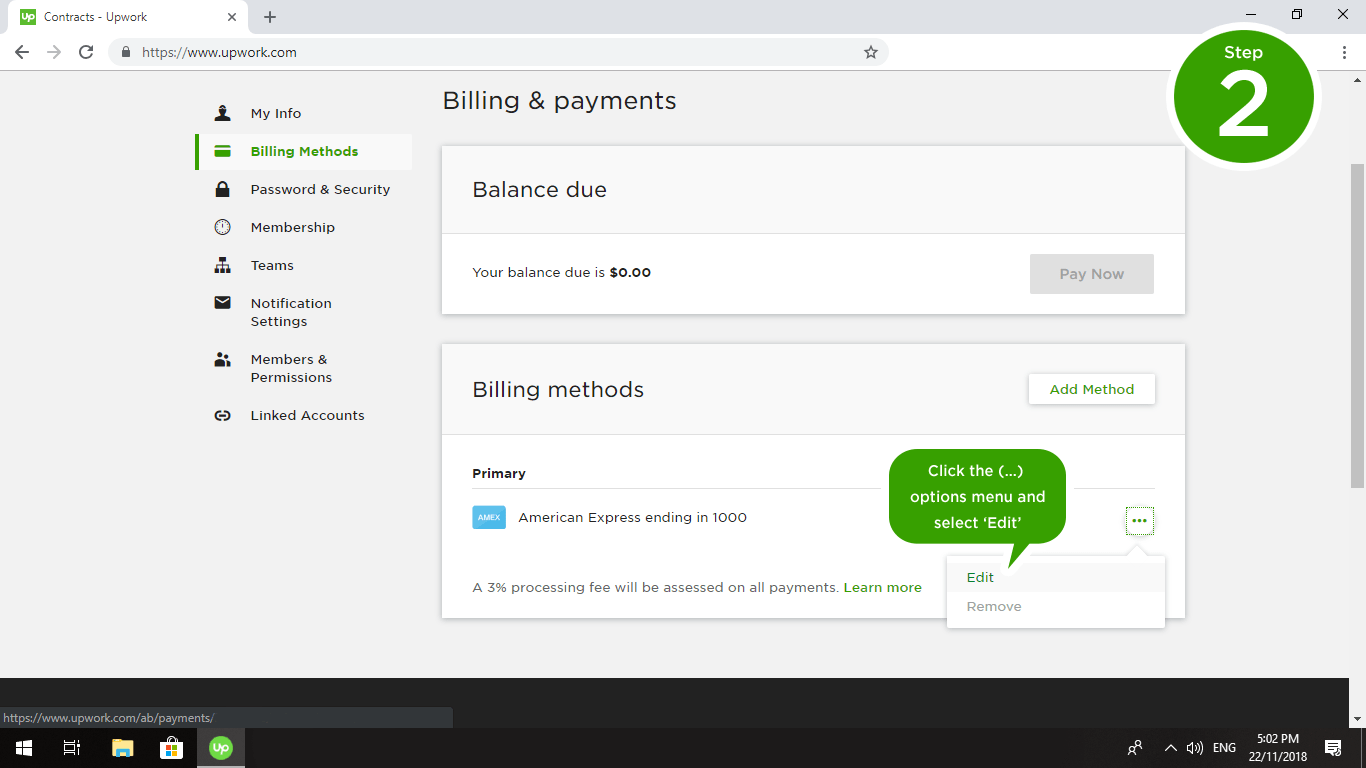Expand hidden icons in the system tray

pyautogui.click(x=1170, y=747)
